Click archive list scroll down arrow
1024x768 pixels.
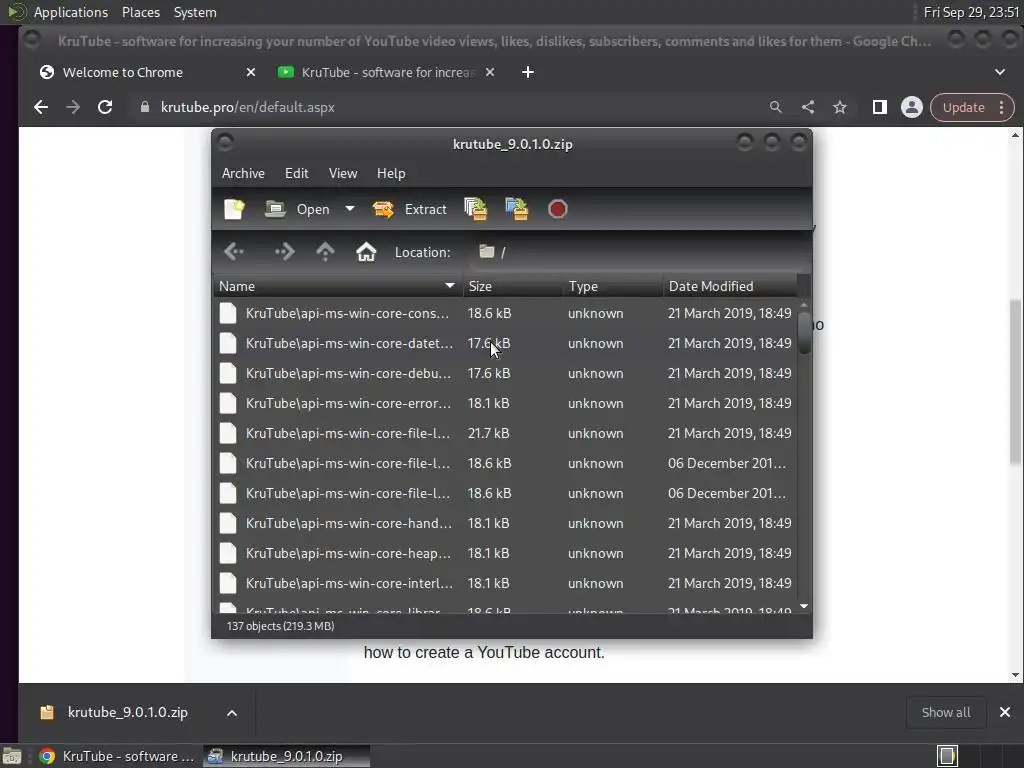(804, 607)
